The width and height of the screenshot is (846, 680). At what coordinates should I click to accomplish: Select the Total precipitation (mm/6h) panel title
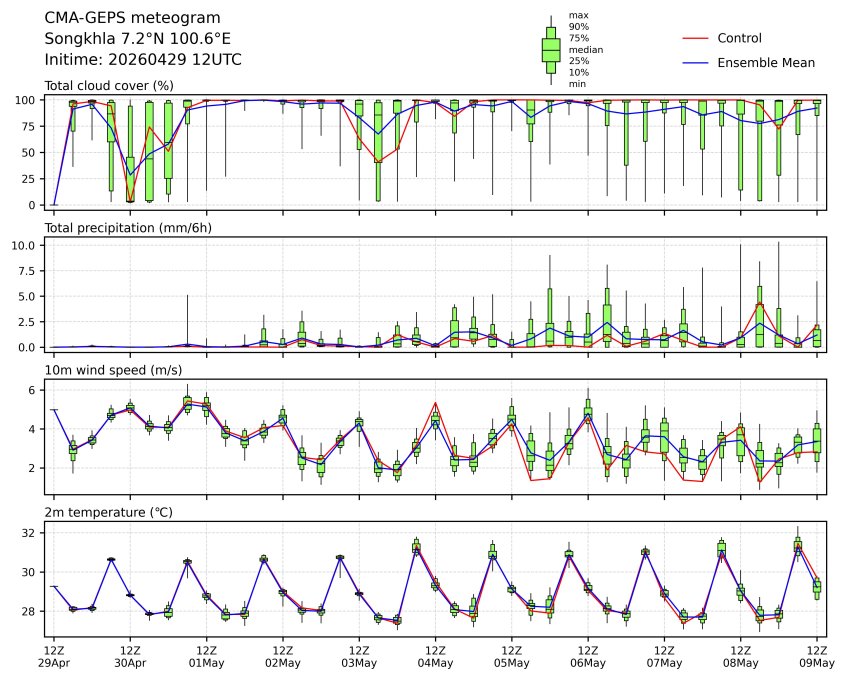pos(128,228)
